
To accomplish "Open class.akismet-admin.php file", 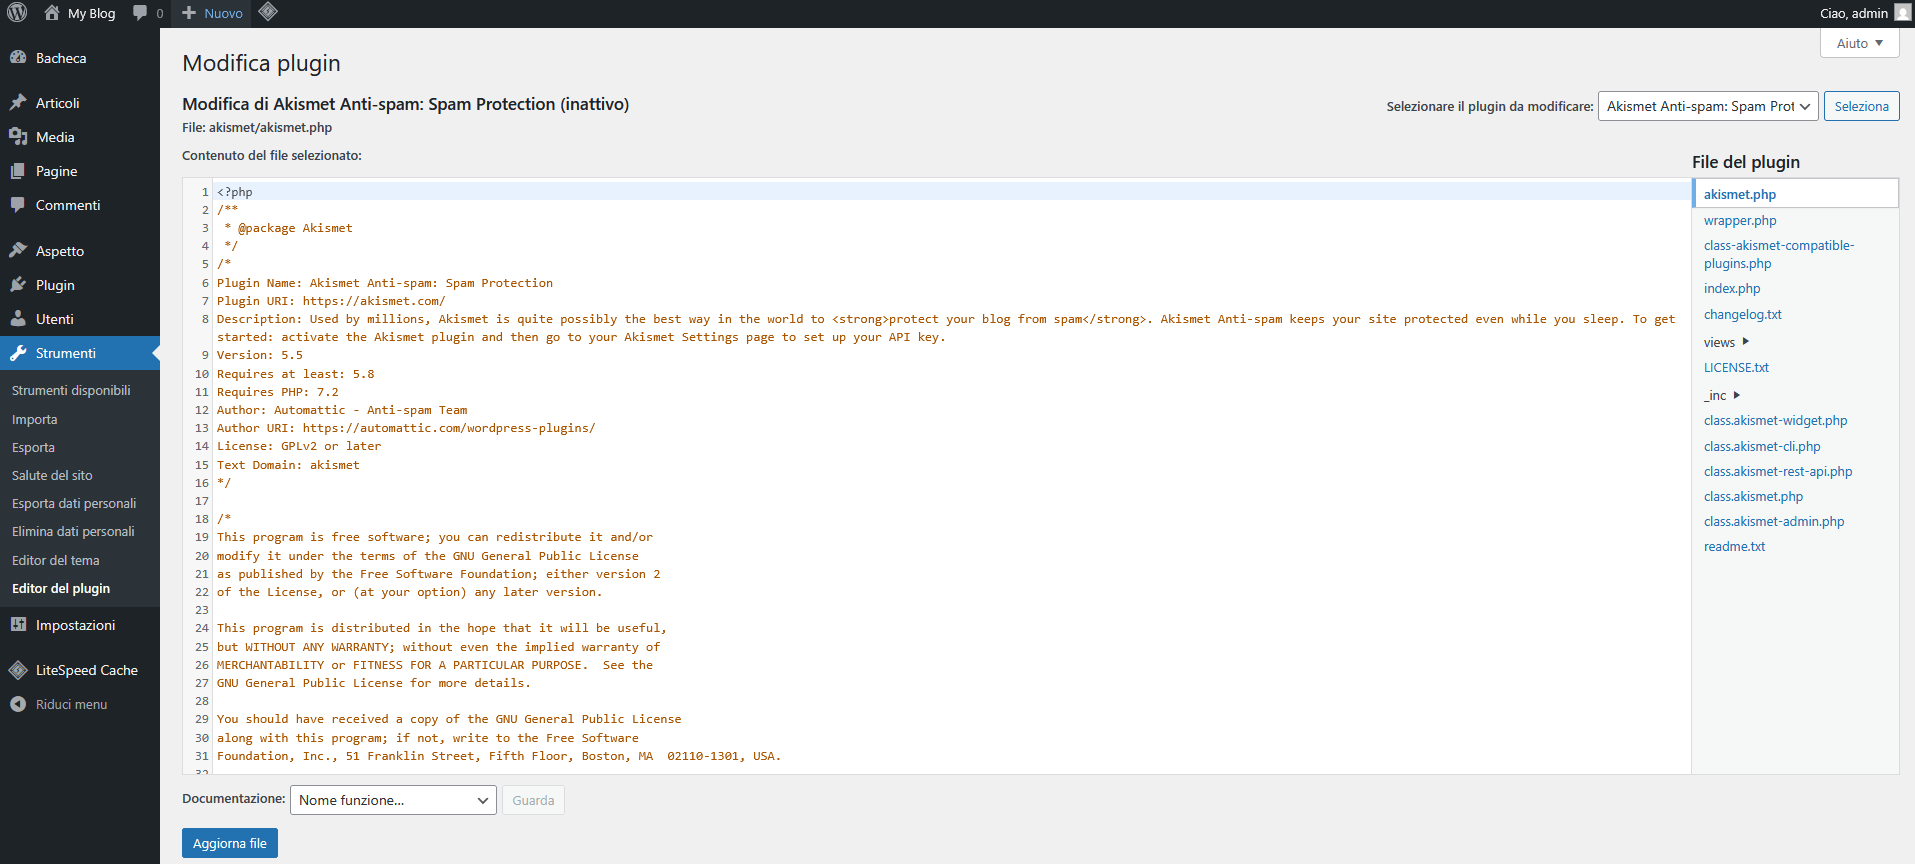I will pyautogui.click(x=1774, y=521).
